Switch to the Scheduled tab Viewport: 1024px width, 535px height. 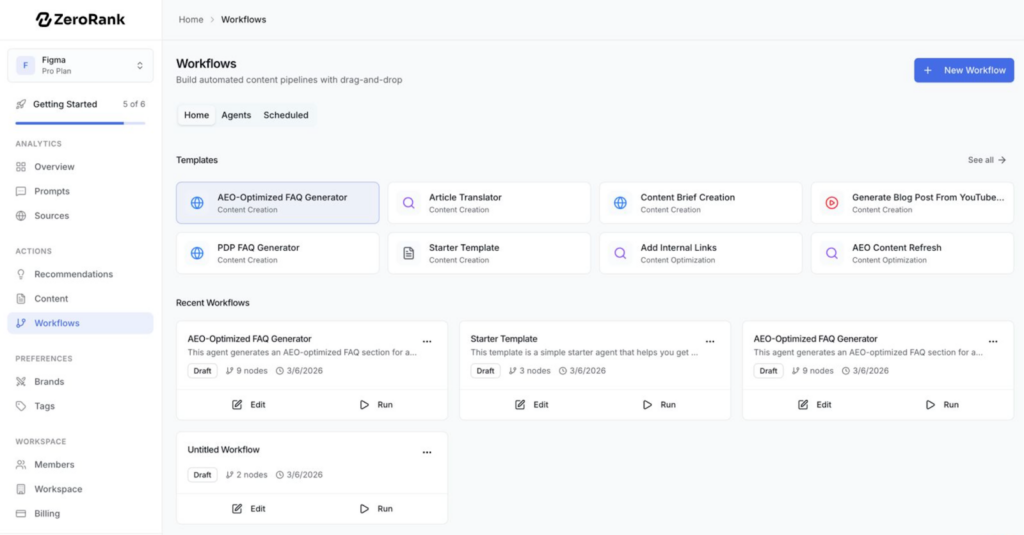point(286,115)
